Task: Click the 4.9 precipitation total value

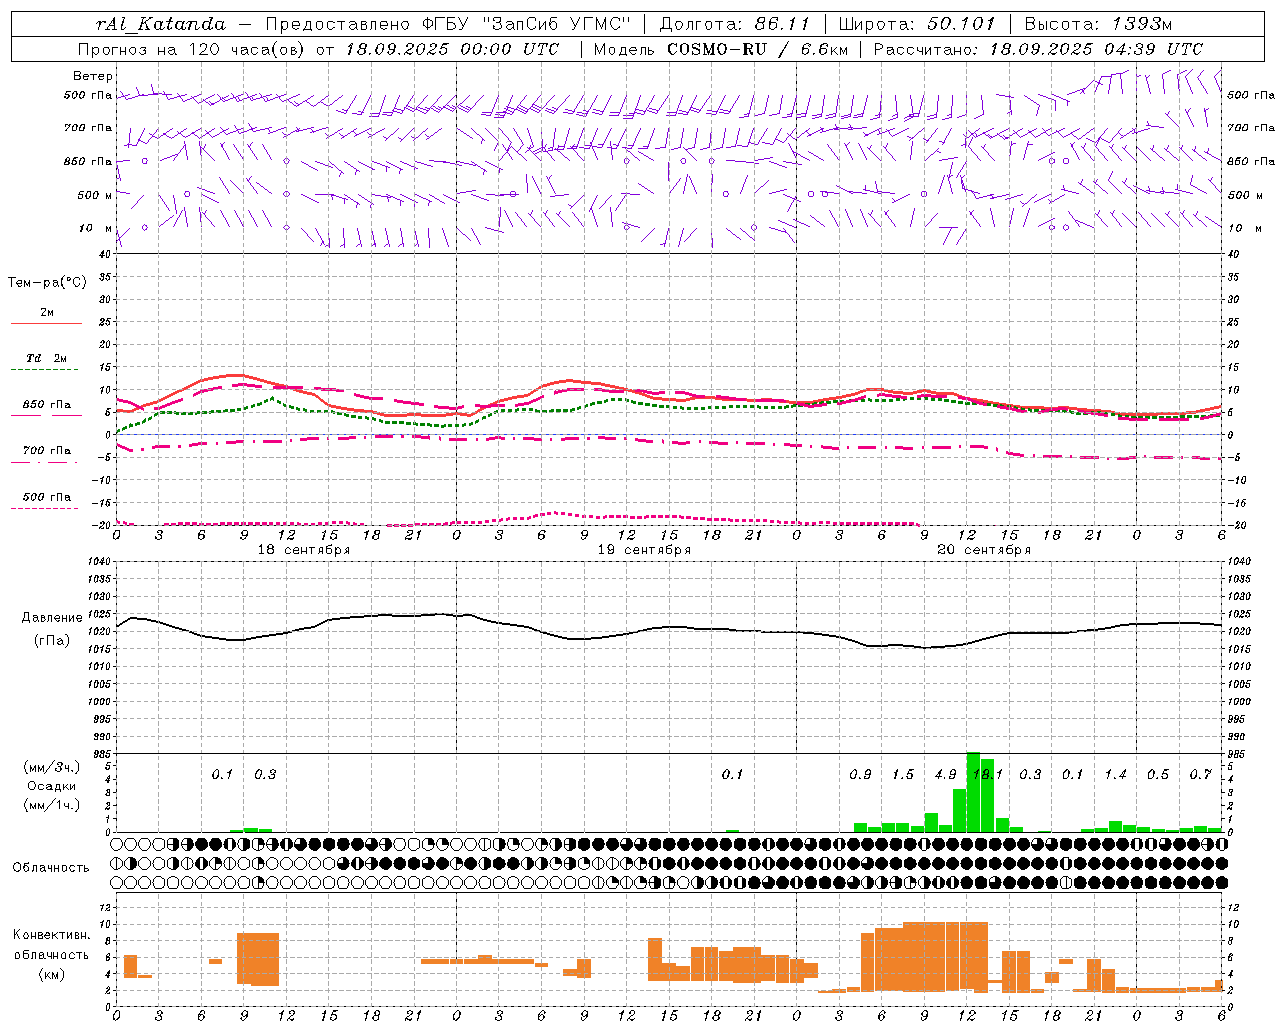Action: point(945,775)
